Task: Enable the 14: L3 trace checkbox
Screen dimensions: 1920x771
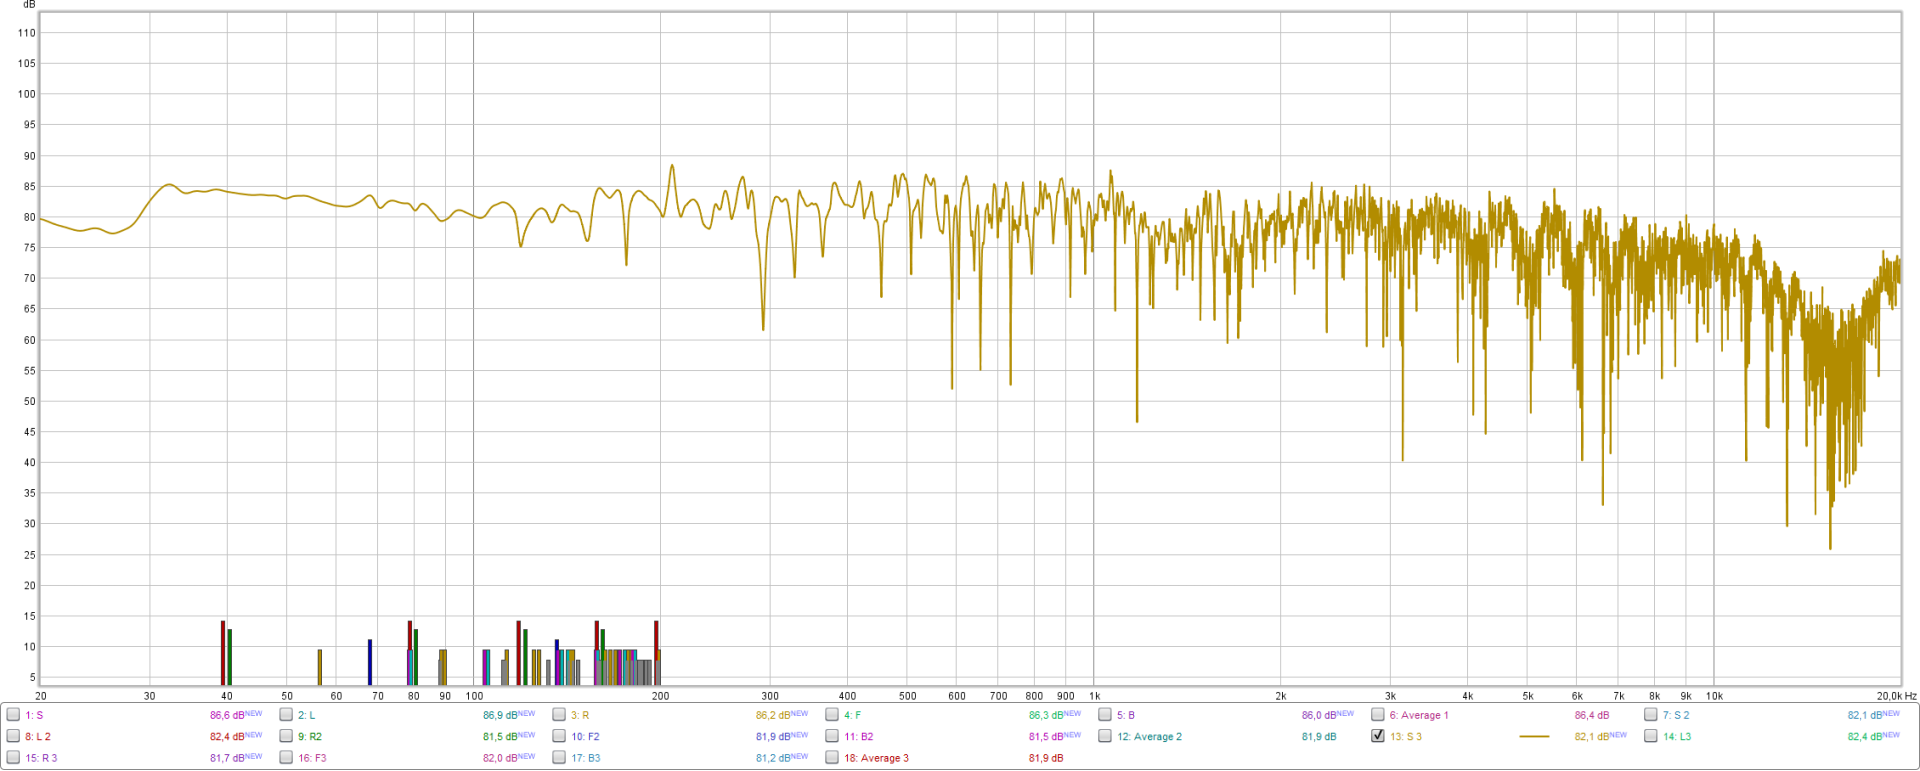Action: pos(1651,736)
